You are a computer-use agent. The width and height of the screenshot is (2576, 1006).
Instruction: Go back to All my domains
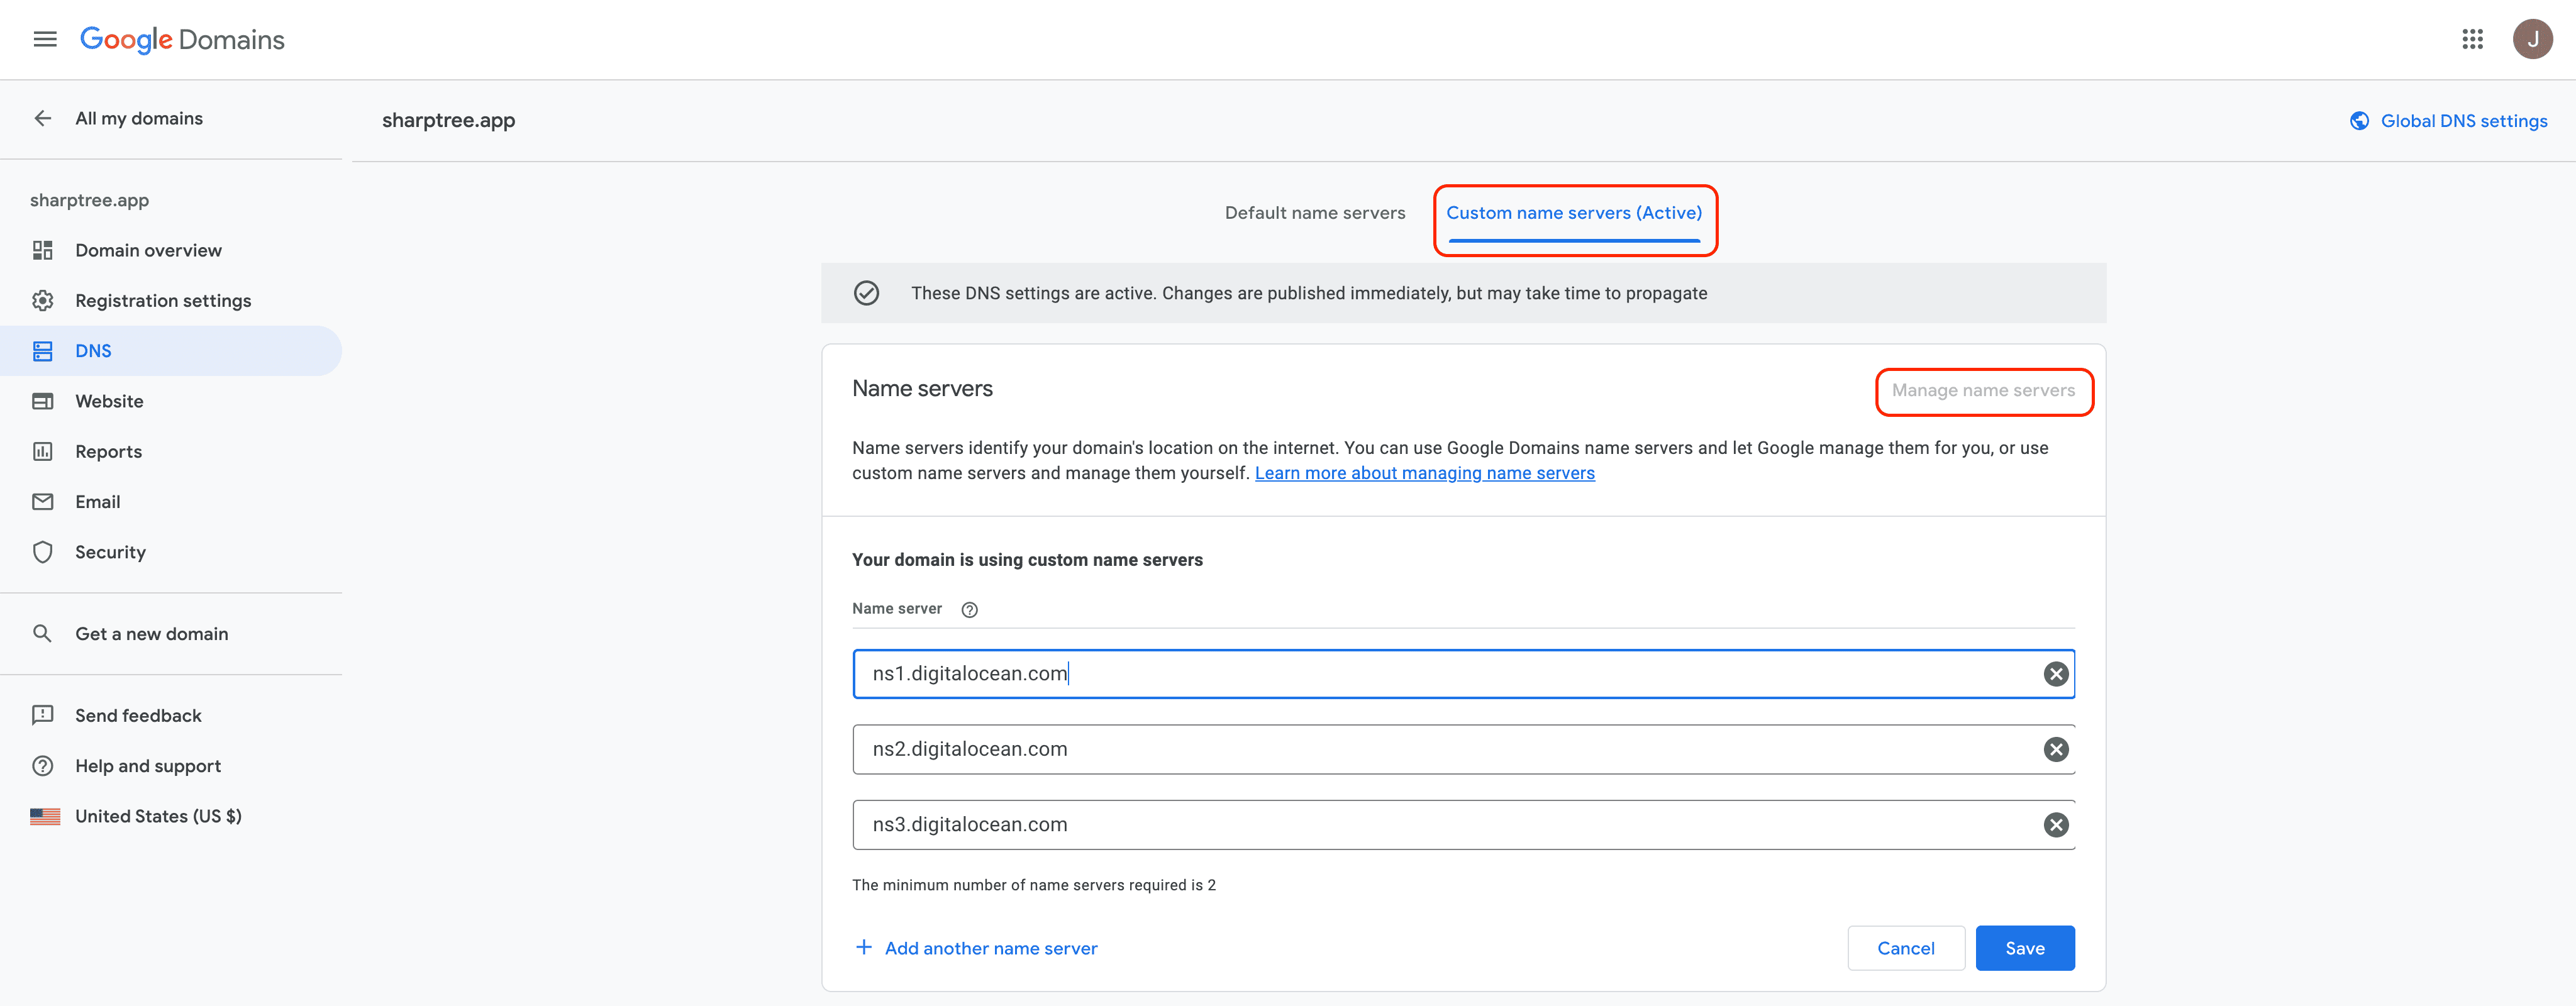click(139, 118)
